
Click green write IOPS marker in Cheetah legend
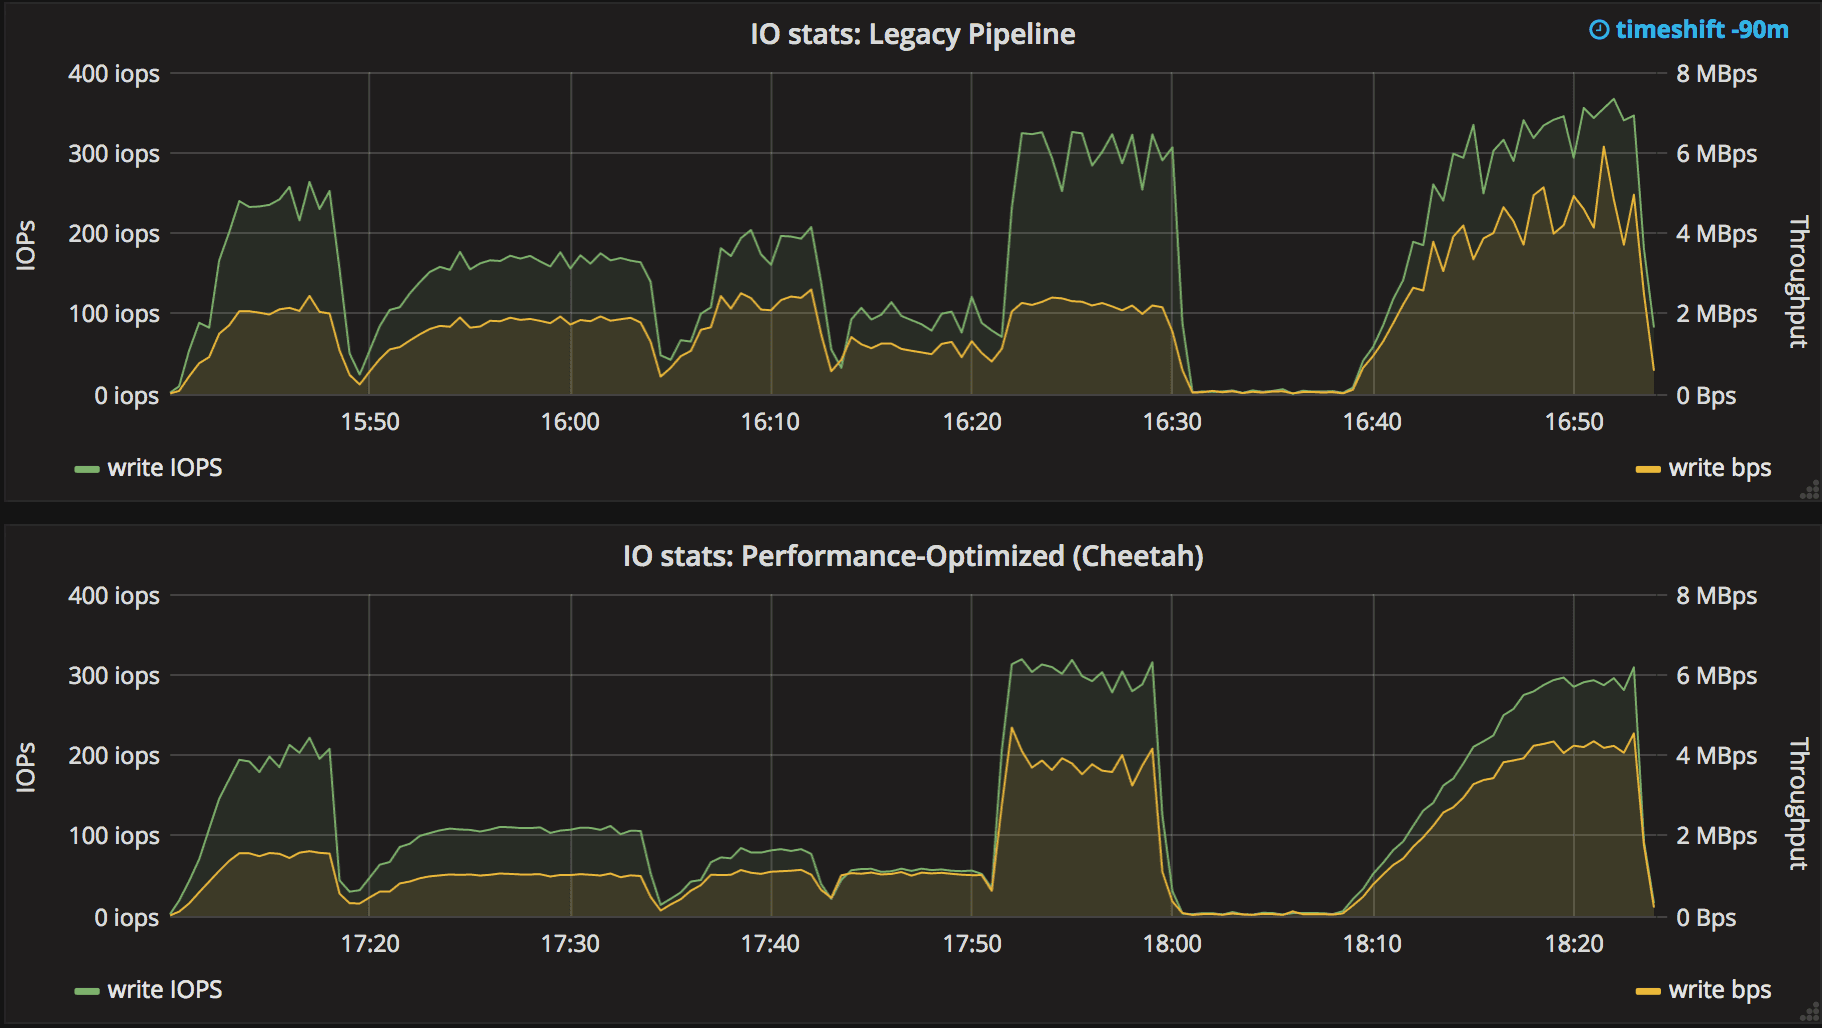click(87, 991)
